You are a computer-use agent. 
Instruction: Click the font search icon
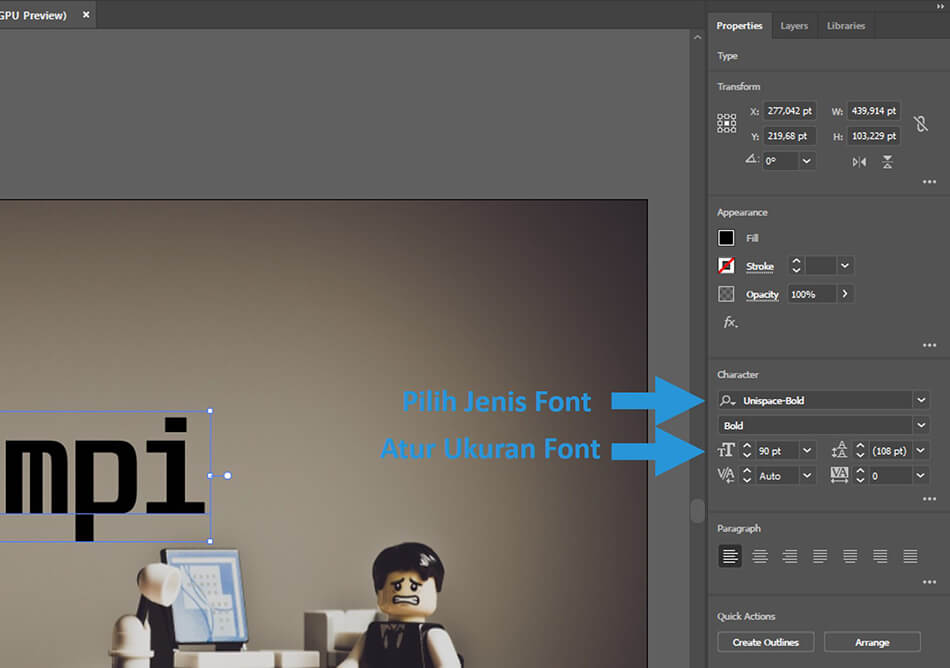[728, 400]
